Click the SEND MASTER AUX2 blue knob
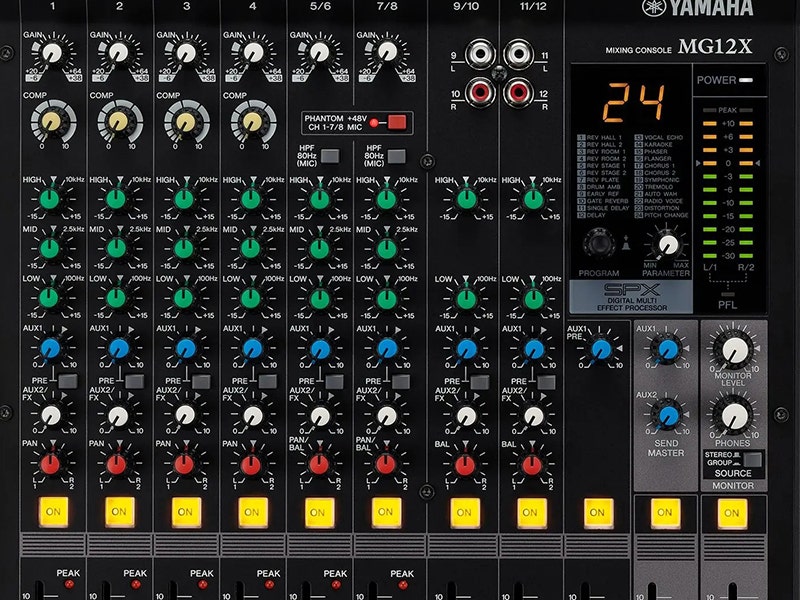 pyautogui.click(x=668, y=416)
